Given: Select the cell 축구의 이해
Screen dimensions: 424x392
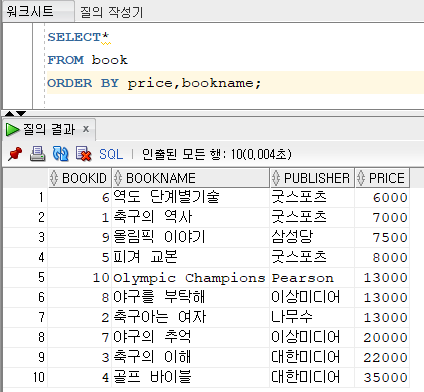Looking at the screenshot, I should click(191, 357).
